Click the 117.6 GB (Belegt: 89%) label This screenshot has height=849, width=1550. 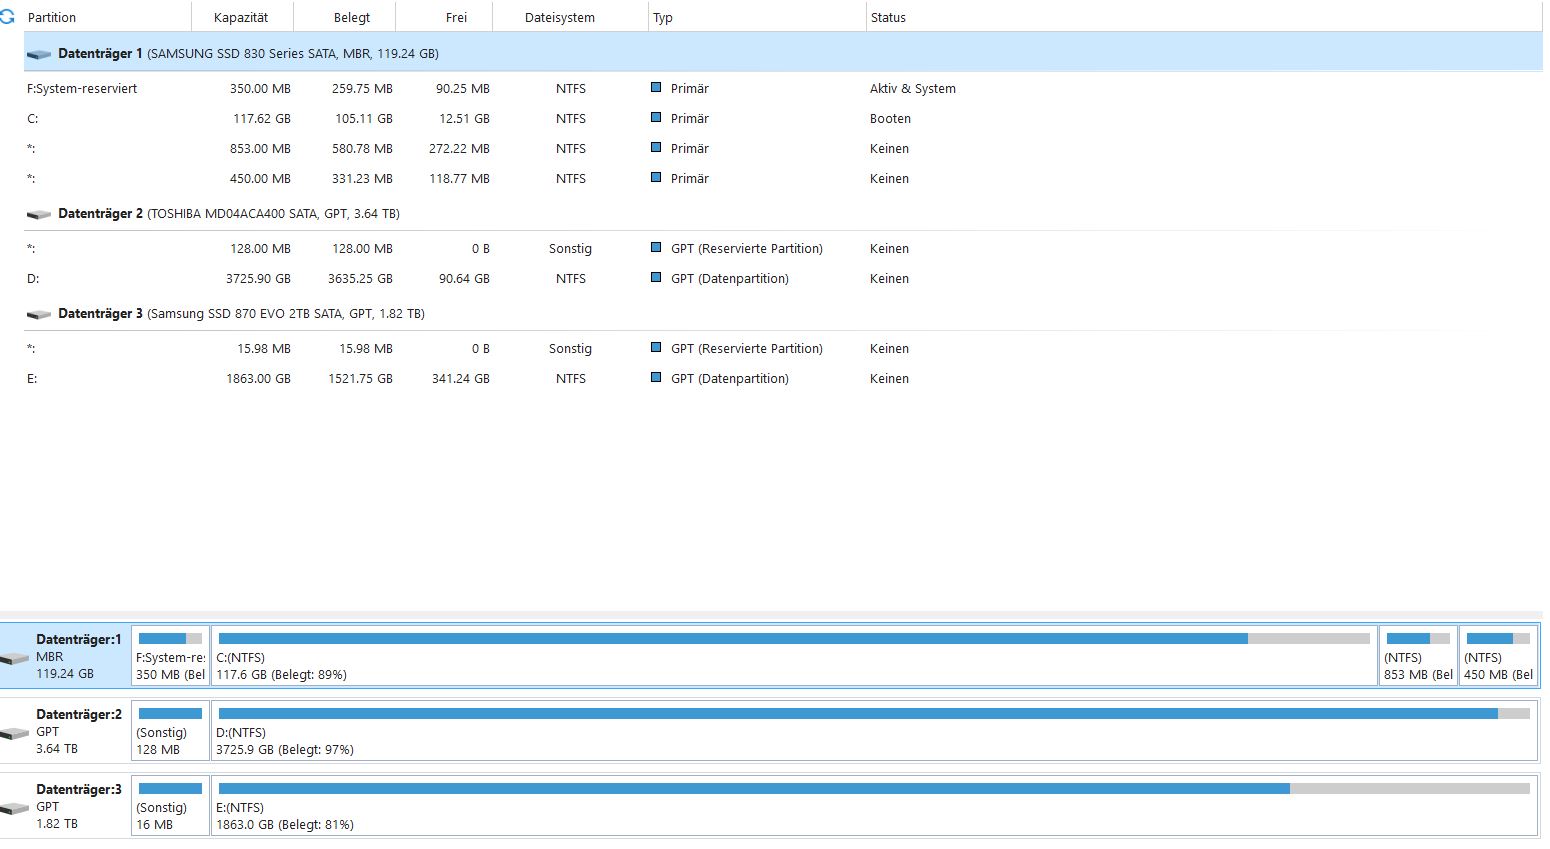282,675
